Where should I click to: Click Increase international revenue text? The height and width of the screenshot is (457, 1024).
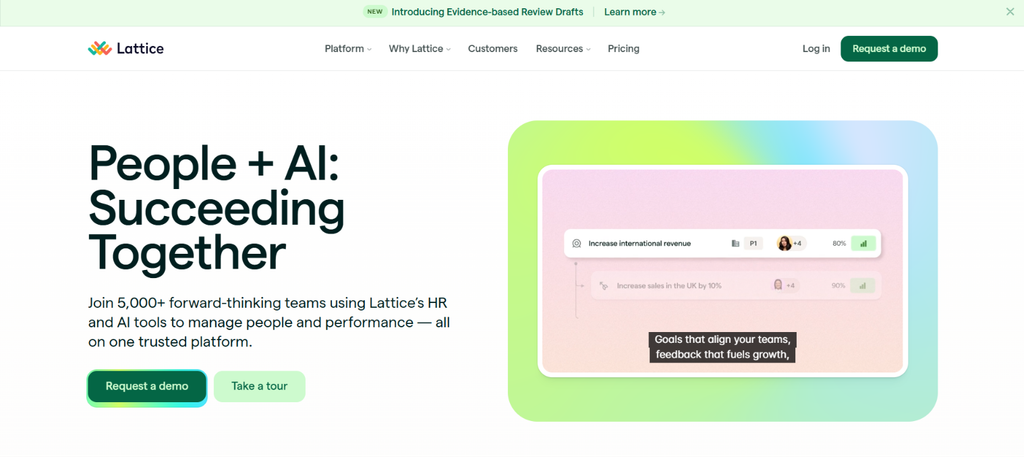coord(639,244)
